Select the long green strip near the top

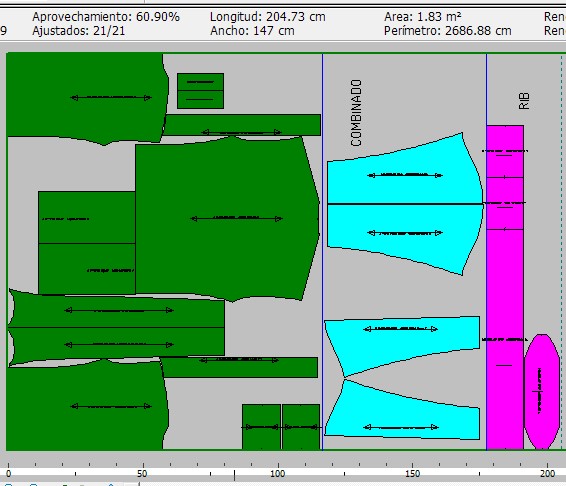pyautogui.click(x=242, y=125)
